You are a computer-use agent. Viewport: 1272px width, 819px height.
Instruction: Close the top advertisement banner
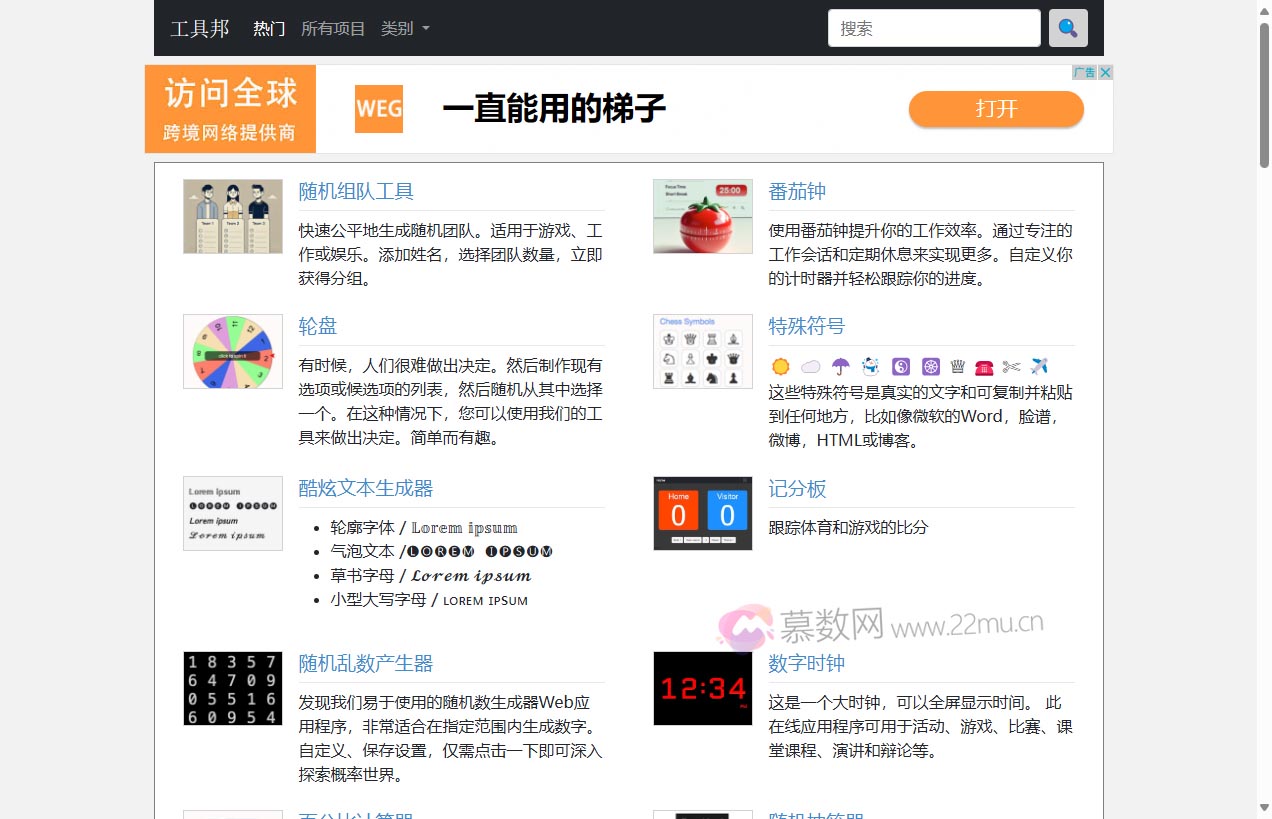pos(1105,72)
